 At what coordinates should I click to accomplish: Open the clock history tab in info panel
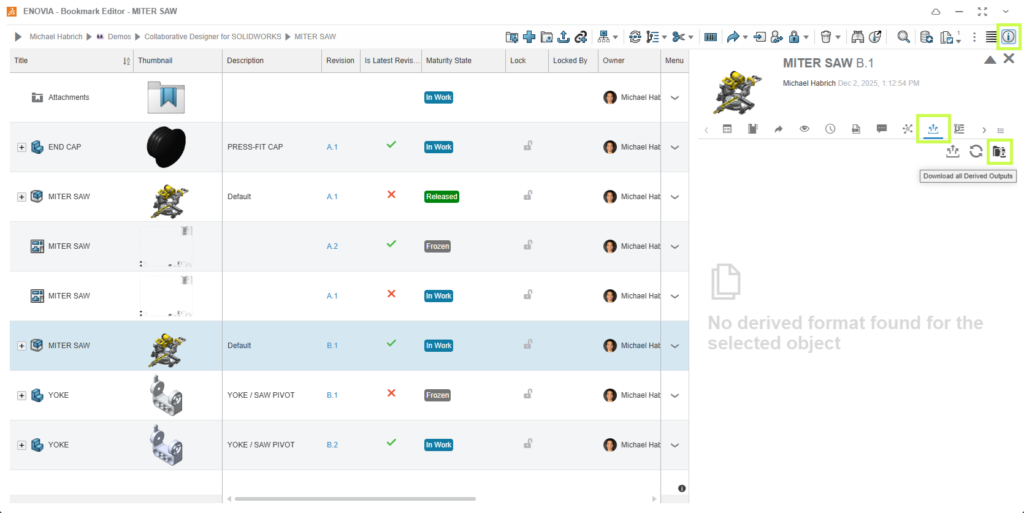coord(830,129)
